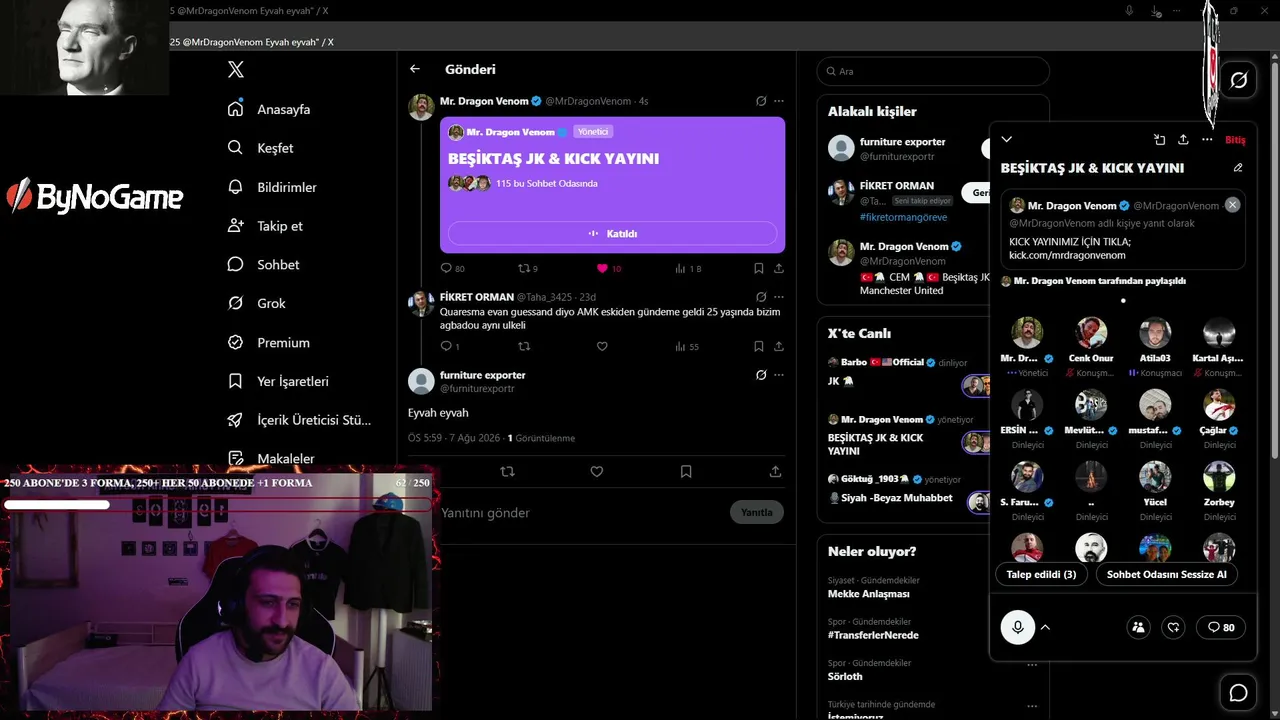The image size is (1280, 720).
Task: Open more options on Mr. Dragon Venom post
Action: 779,101
